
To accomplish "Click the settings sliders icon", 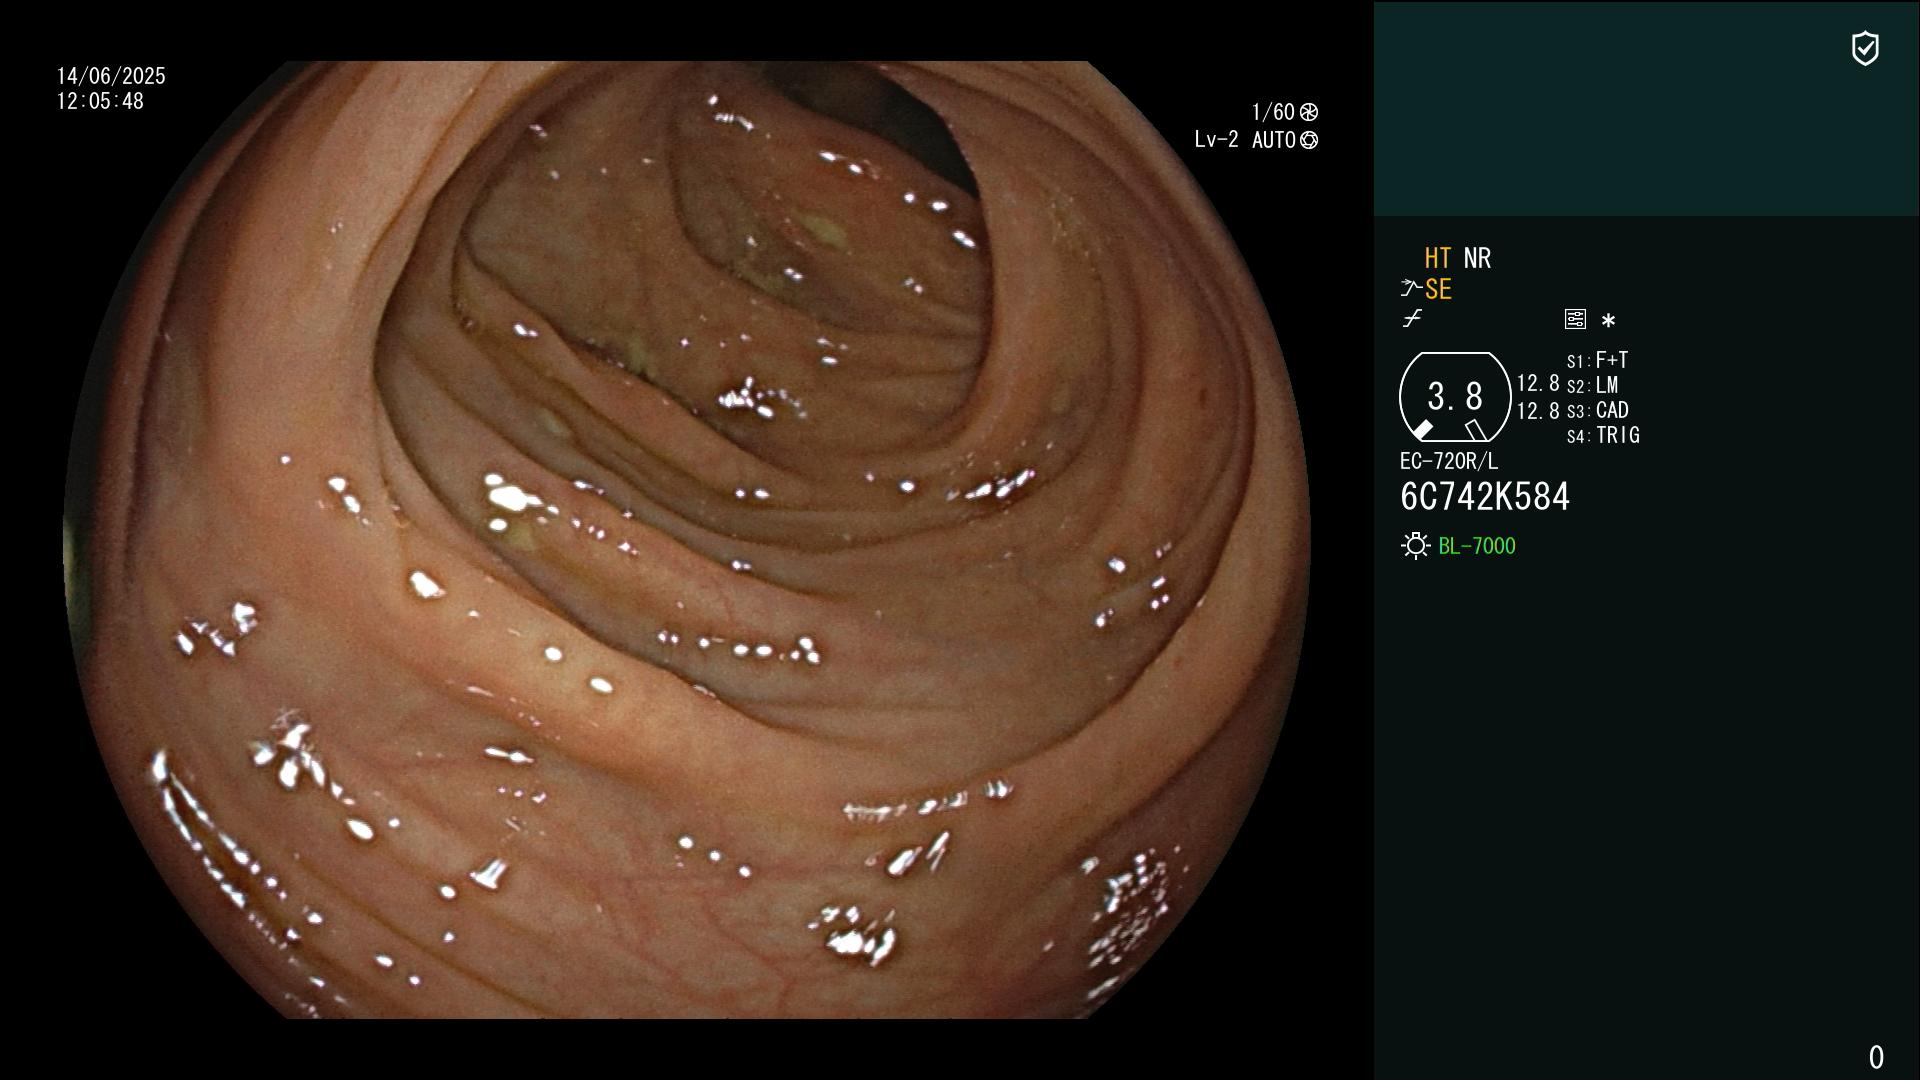I will point(1575,319).
